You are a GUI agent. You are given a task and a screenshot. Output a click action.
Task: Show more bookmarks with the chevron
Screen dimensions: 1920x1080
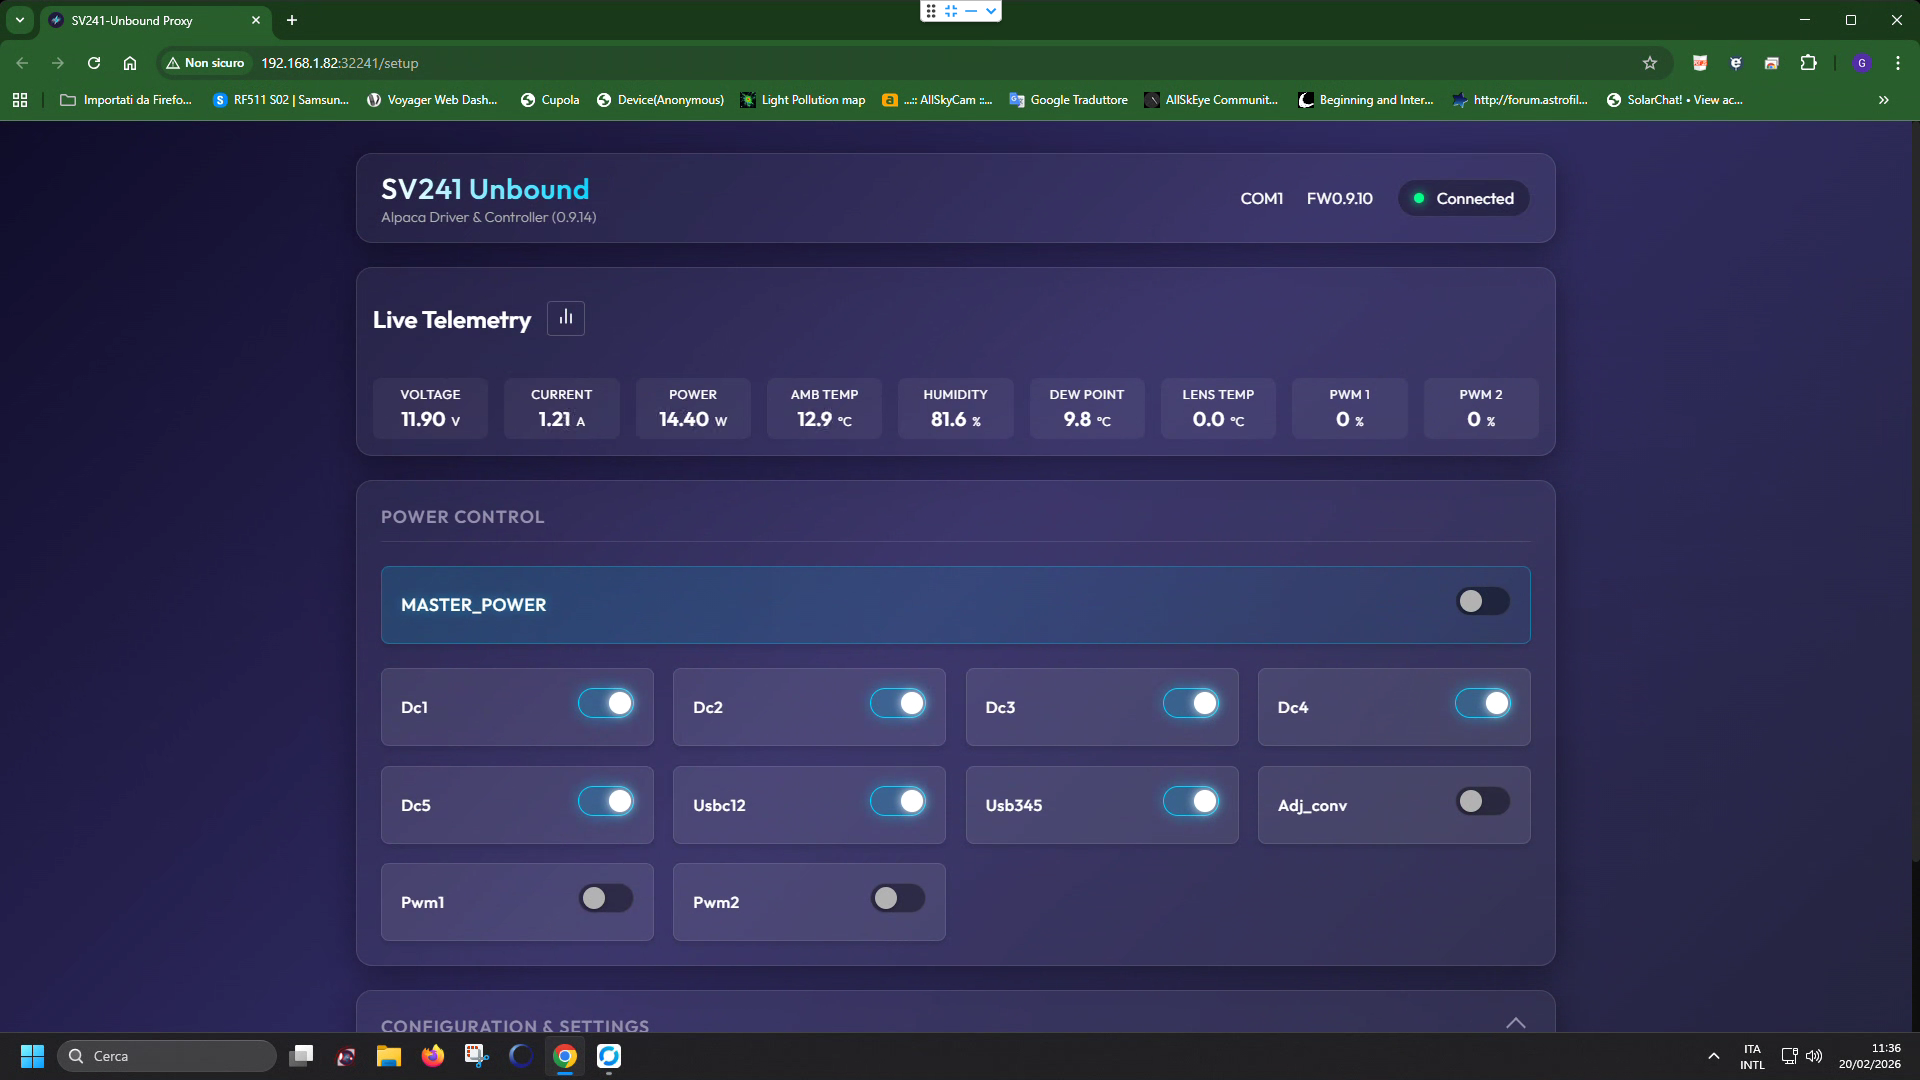tap(1884, 100)
